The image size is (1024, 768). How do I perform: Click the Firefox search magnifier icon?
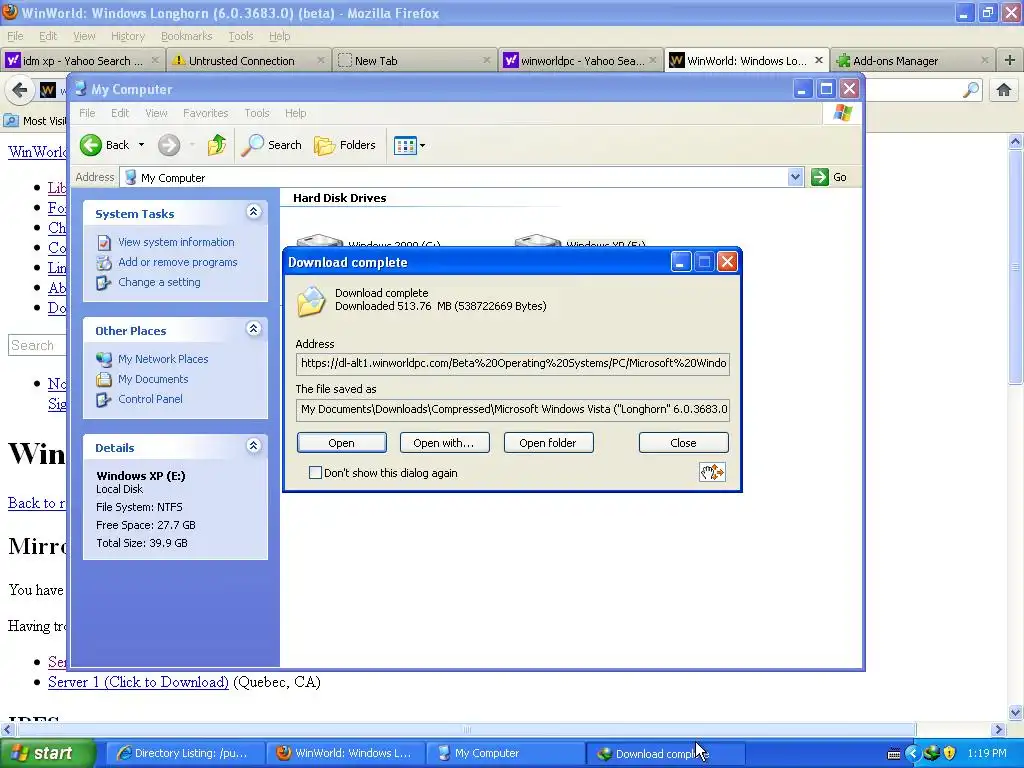pyautogui.click(x=971, y=90)
